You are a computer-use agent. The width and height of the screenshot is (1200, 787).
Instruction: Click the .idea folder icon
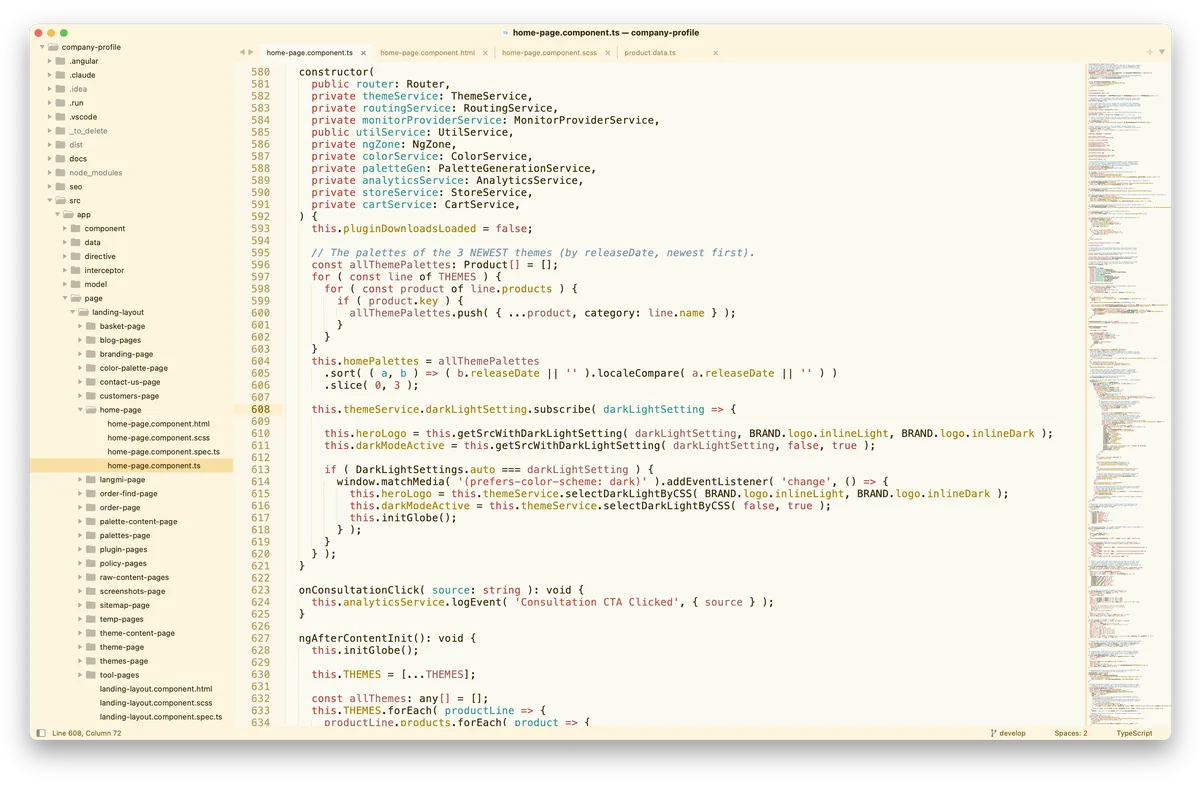pyautogui.click(x=60, y=89)
